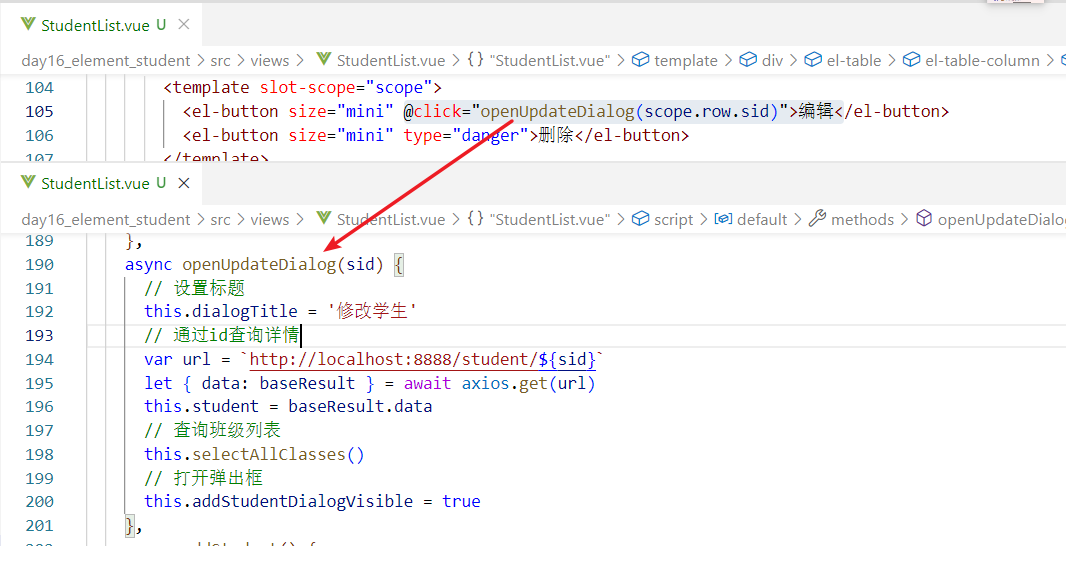
Task: Click Vue file icon in upper breadcrumb
Action: [323, 60]
